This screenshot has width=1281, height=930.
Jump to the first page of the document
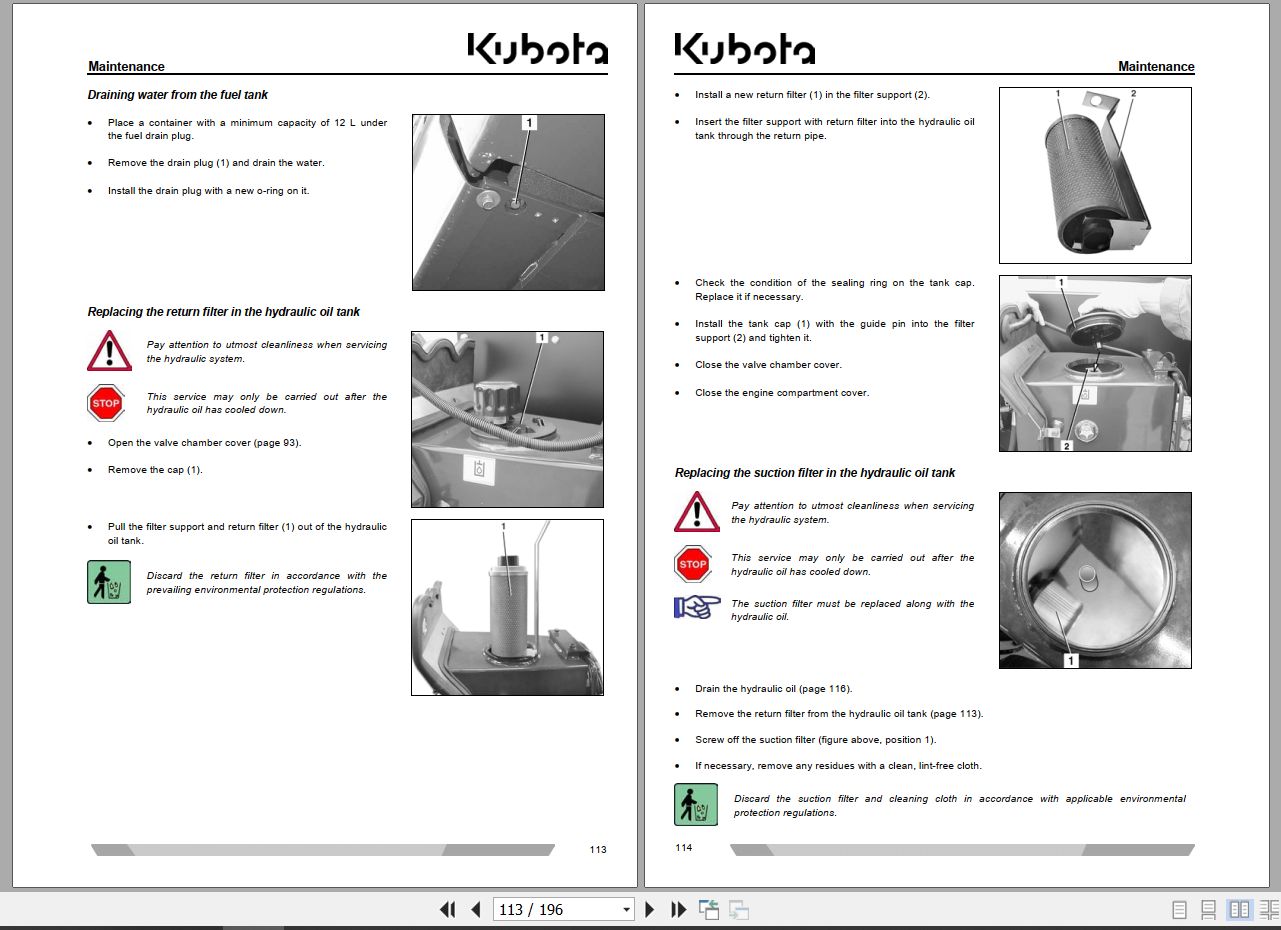pos(447,909)
